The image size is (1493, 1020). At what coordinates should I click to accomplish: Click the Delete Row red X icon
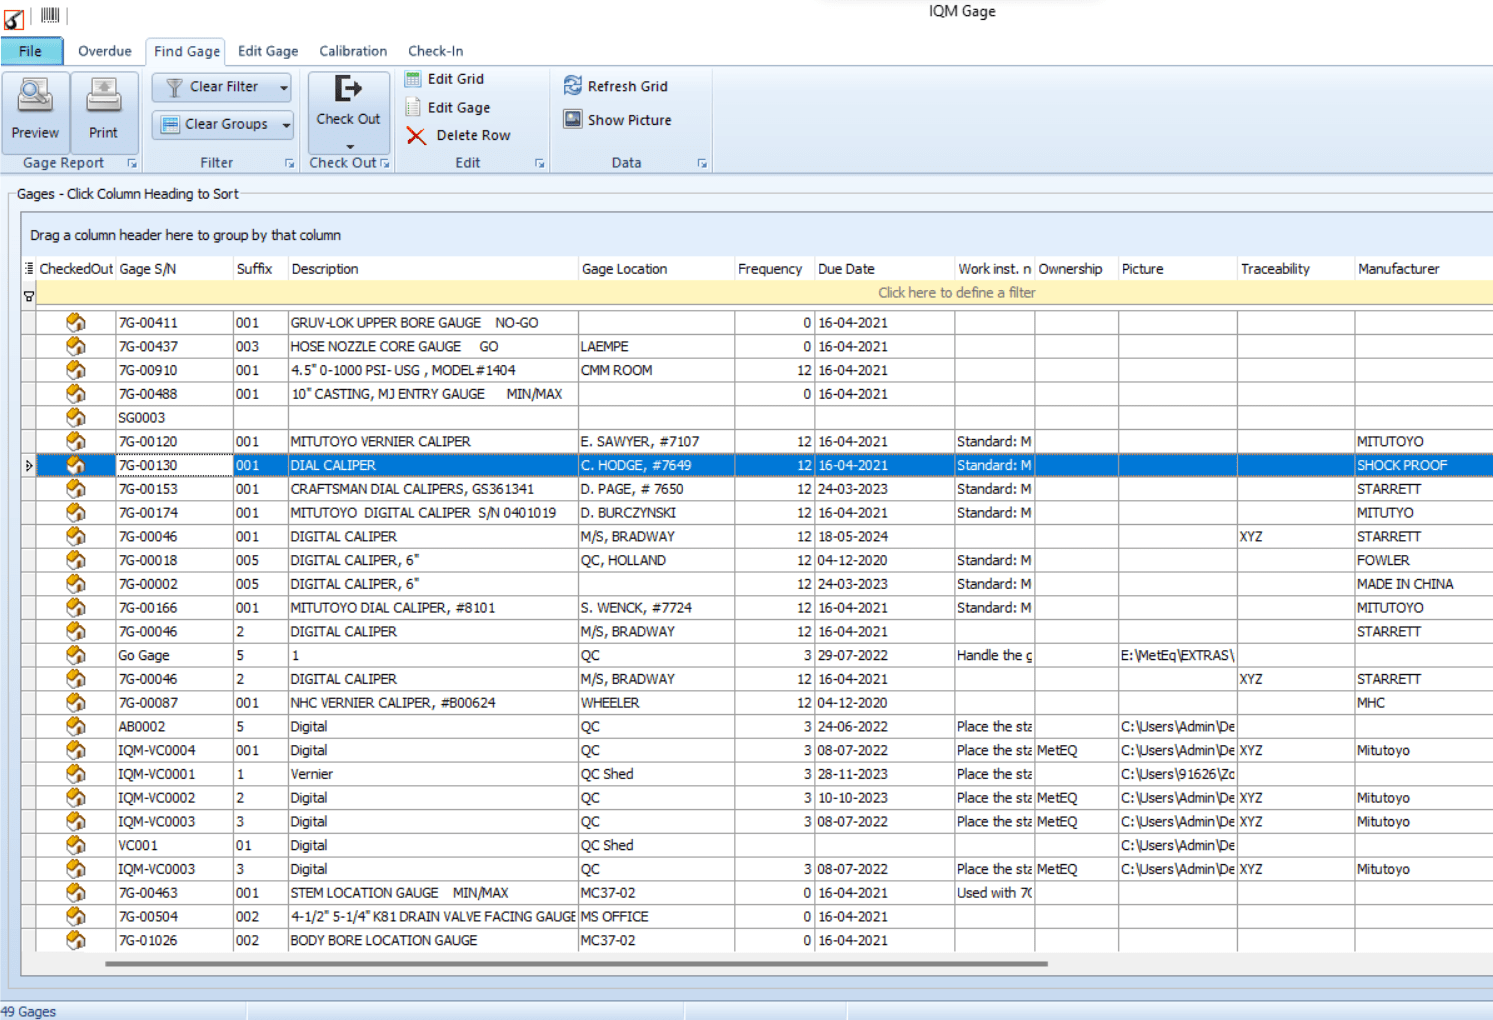pos(416,136)
